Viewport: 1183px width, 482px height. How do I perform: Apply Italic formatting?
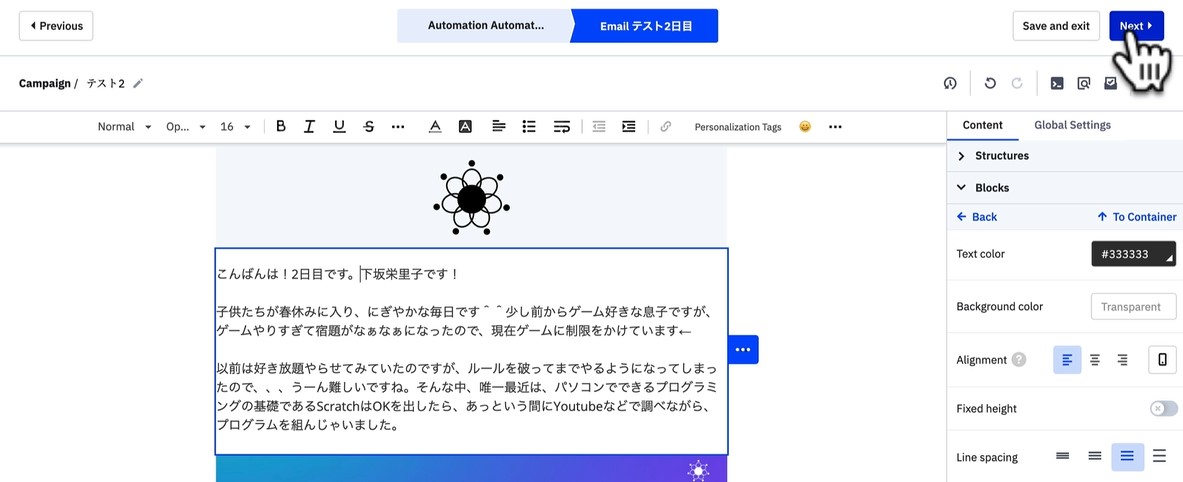(309, 127)
